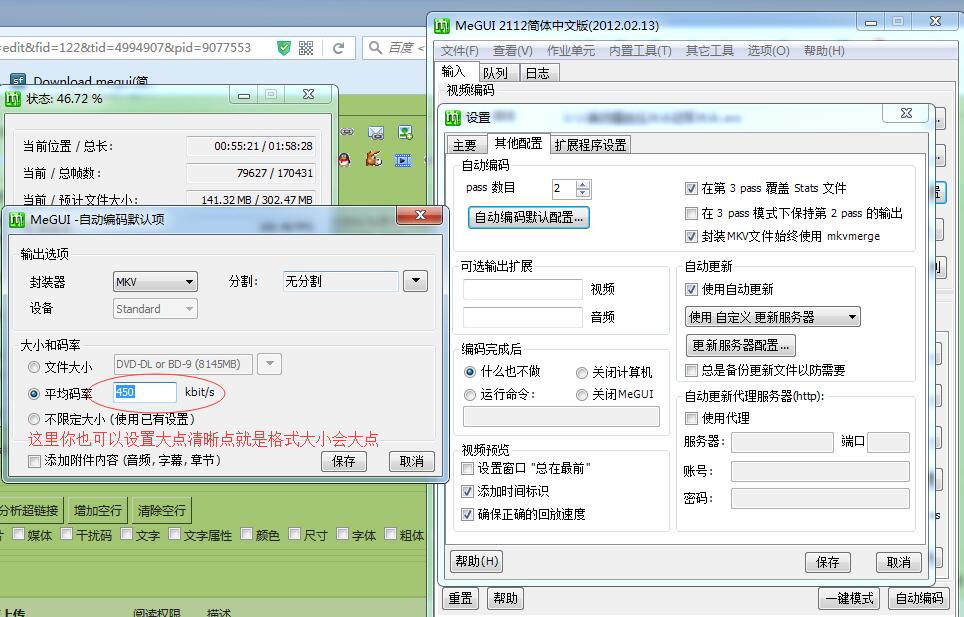The image size is (964, 617).
Task: Click the QR code icon in address bar
Action: [x=306, y=48]
